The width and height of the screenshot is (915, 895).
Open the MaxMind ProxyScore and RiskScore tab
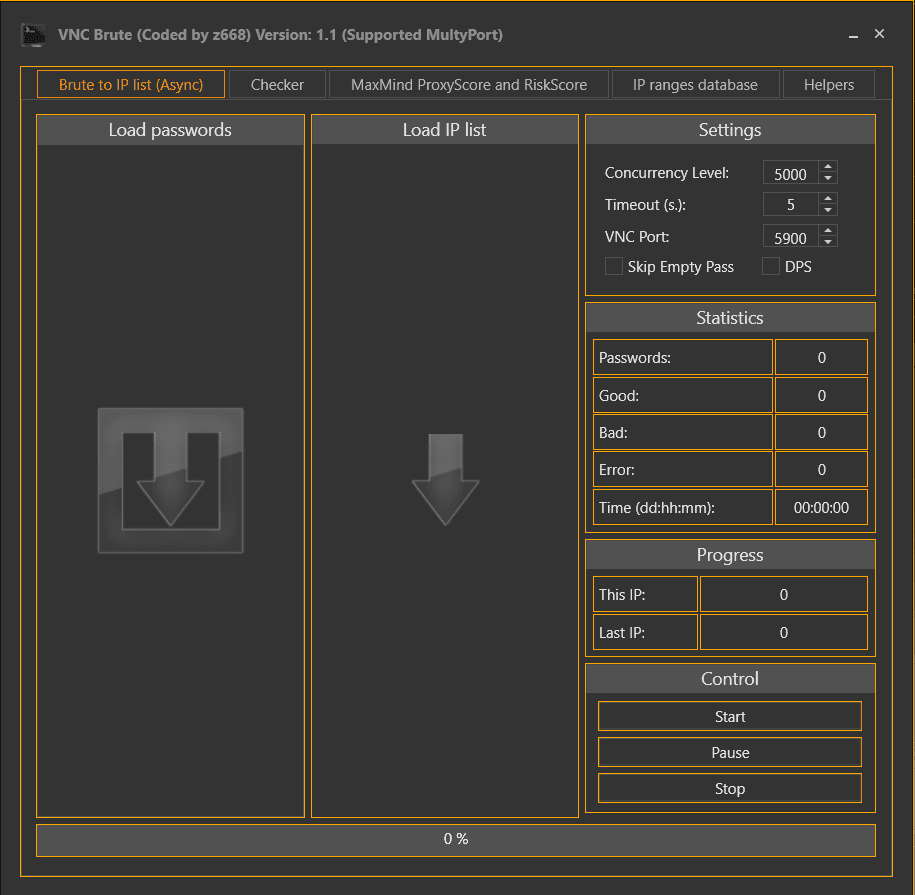pyautogui.click(x=469, y=85)
